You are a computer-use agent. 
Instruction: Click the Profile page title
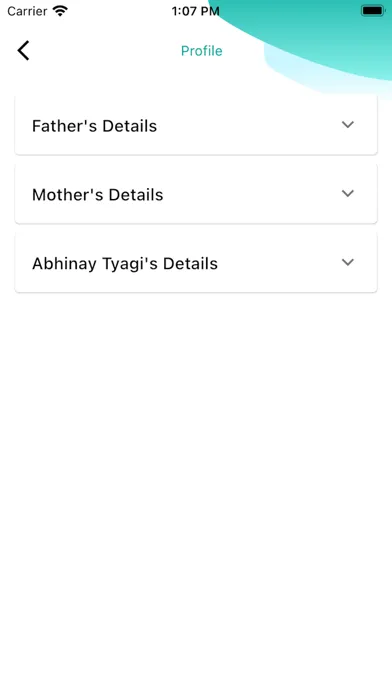tap(202, 51)
